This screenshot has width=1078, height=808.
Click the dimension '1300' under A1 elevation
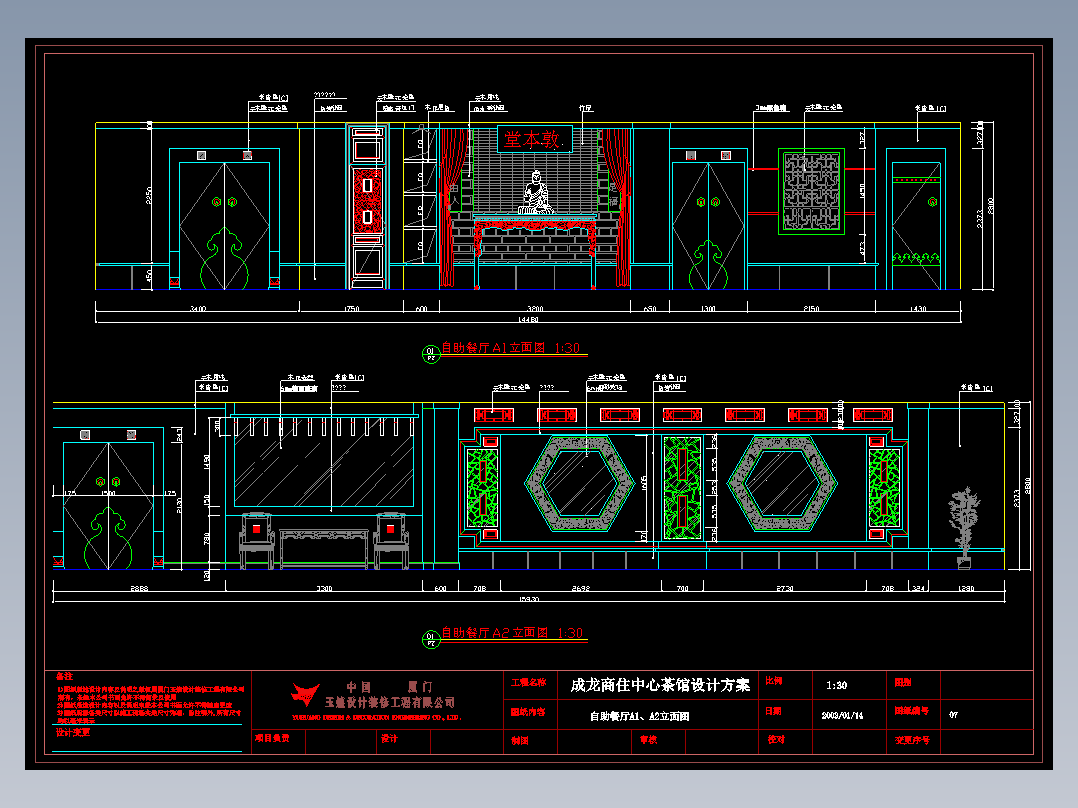click(x=708, y=309)
